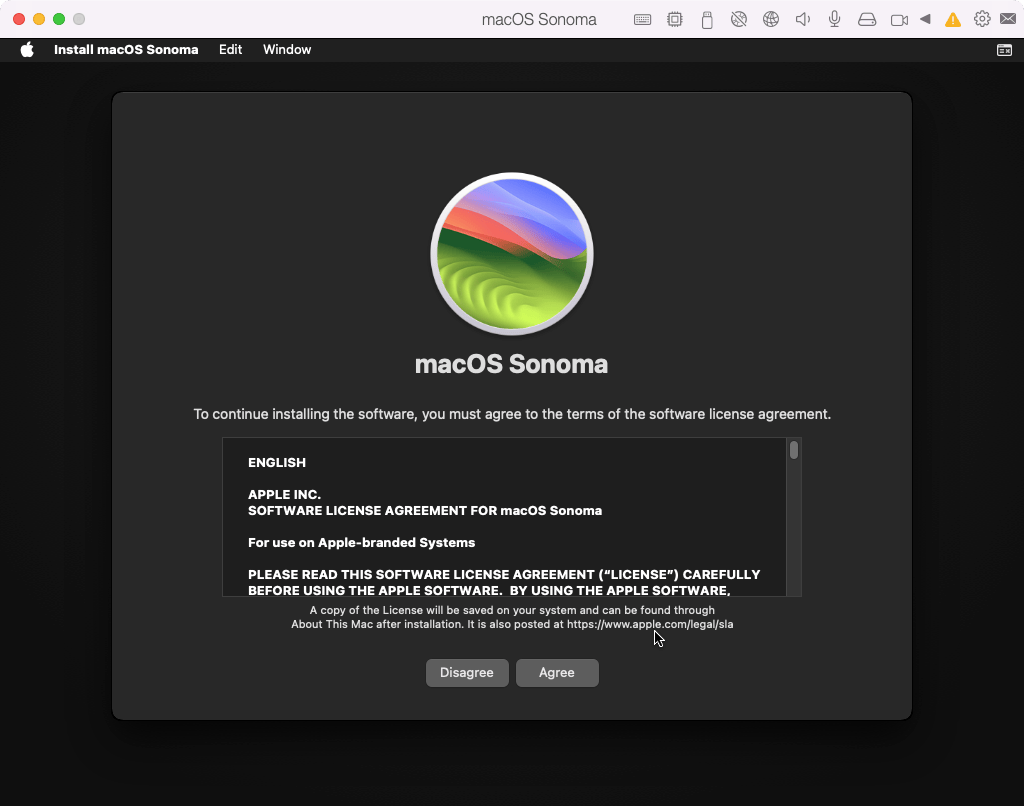The height and width of the screenshot is (806, 1024).
Task: Toggle the video camera icon
Action: 899,19
